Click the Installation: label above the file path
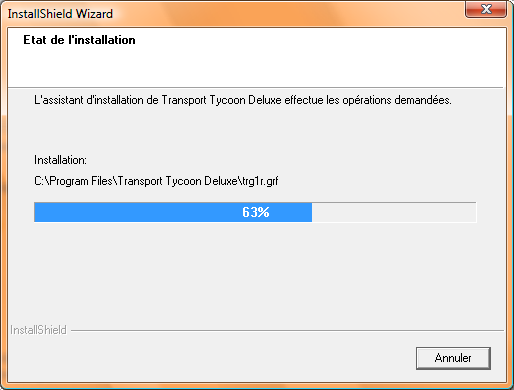 click(60, 160)
